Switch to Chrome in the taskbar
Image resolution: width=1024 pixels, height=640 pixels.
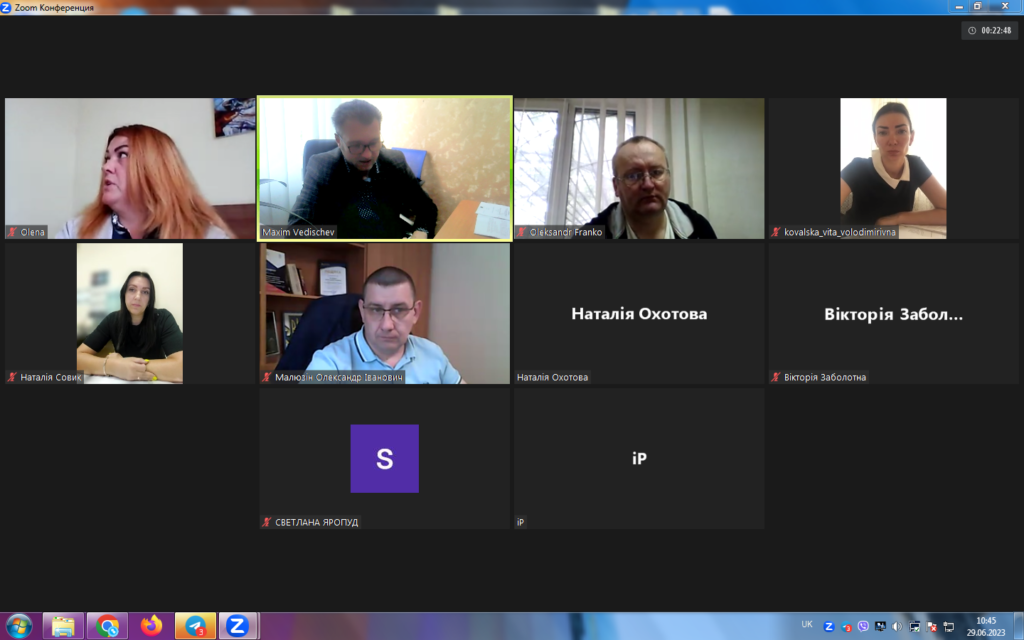(107, 626)
